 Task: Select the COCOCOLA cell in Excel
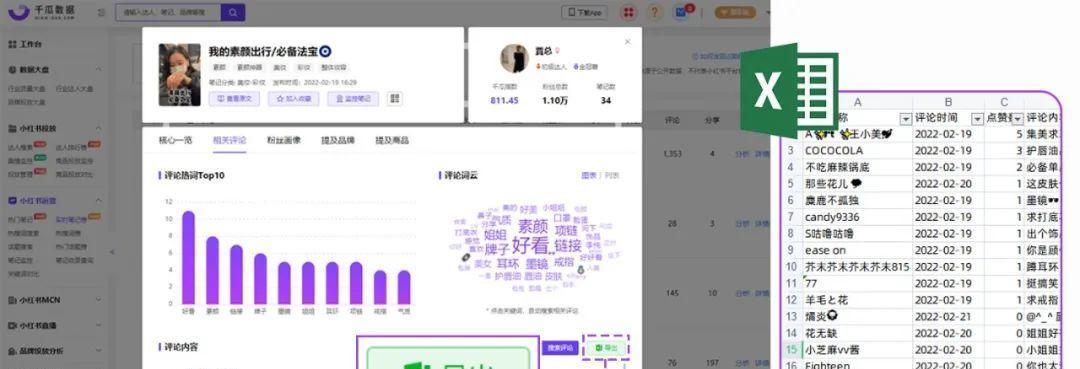[x=858, y=150]
